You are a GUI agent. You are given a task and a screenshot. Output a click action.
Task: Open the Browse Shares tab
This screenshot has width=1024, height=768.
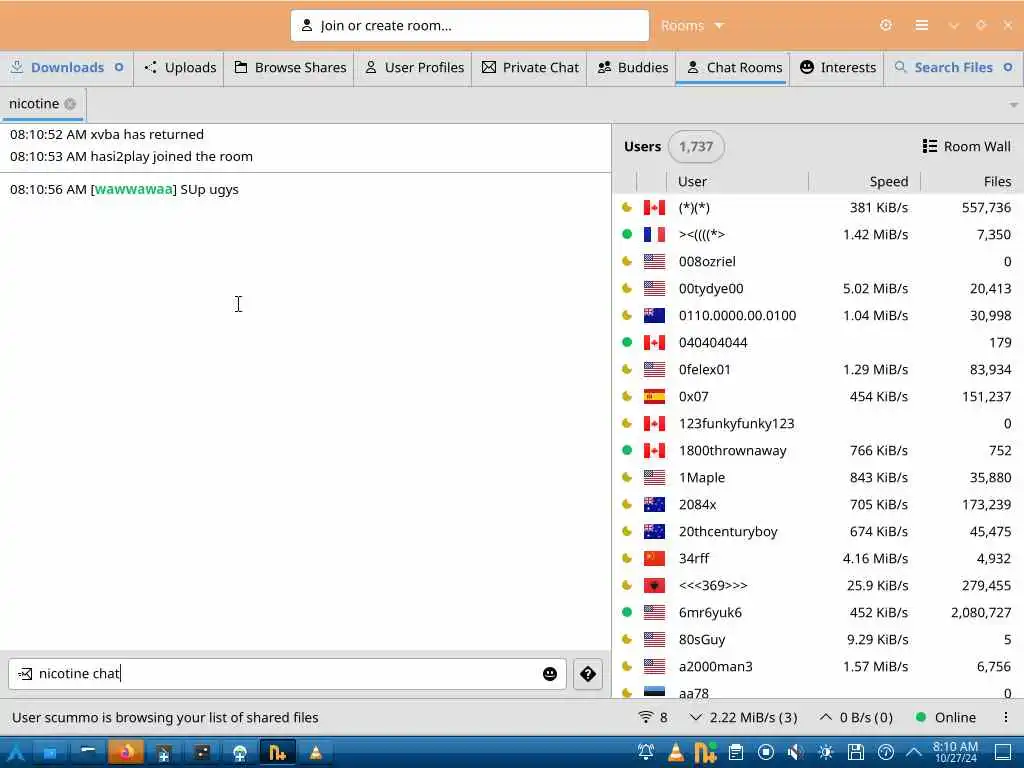point(289,68)
